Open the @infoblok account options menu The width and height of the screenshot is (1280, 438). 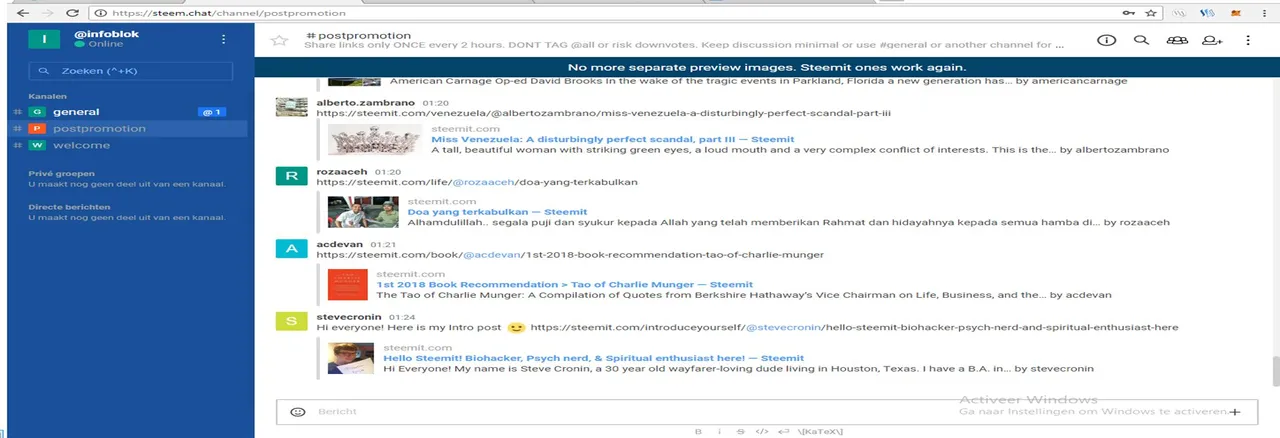[x=224, y=39]
